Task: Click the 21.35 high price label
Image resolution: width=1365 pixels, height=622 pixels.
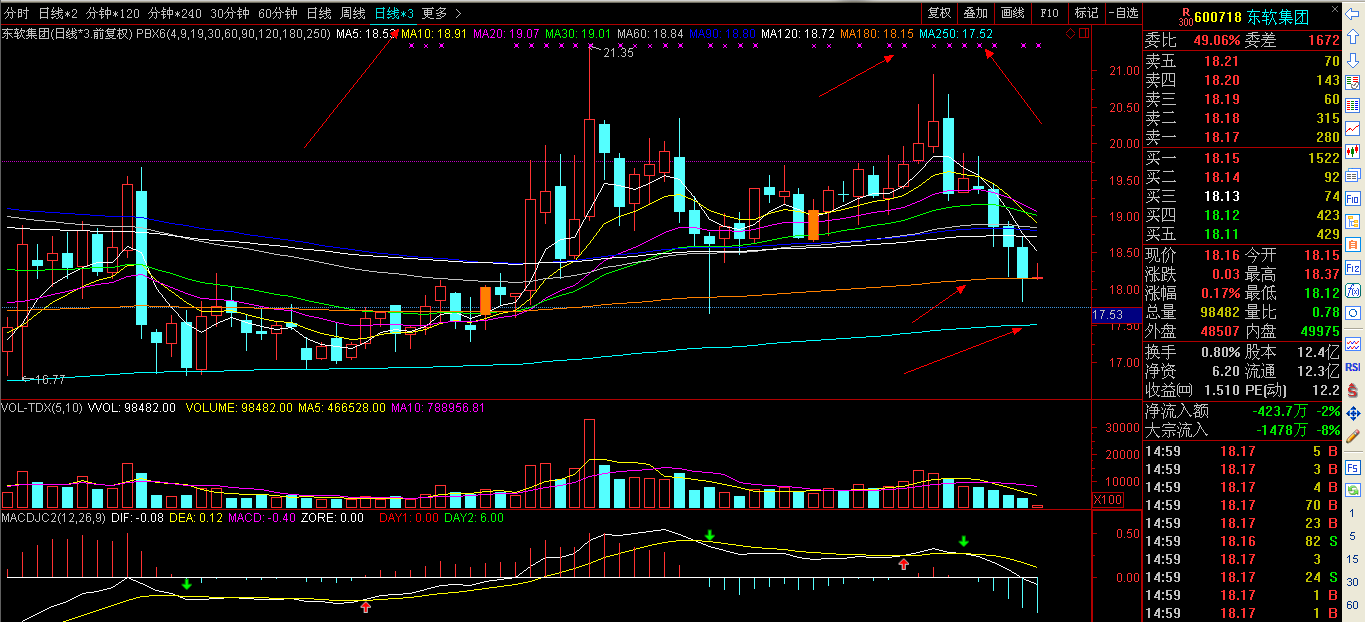Action: coord(619,53)
